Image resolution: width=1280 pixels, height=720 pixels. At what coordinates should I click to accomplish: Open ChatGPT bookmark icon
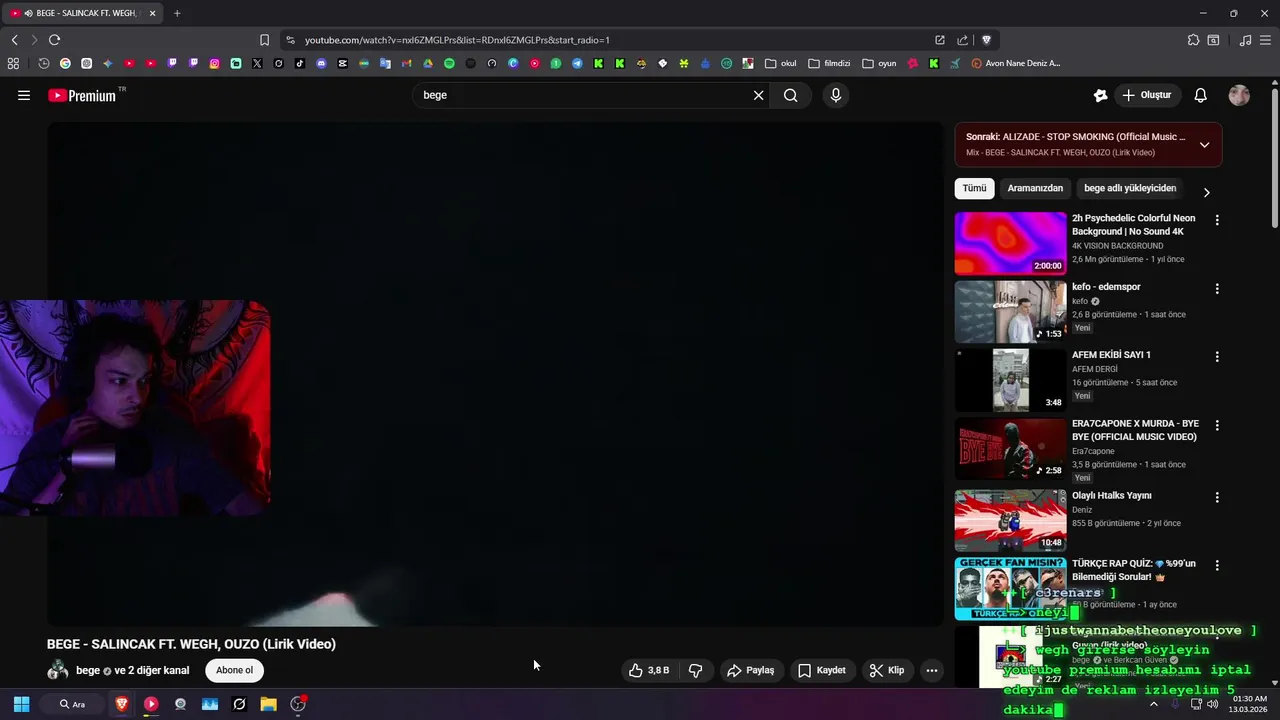86,63
